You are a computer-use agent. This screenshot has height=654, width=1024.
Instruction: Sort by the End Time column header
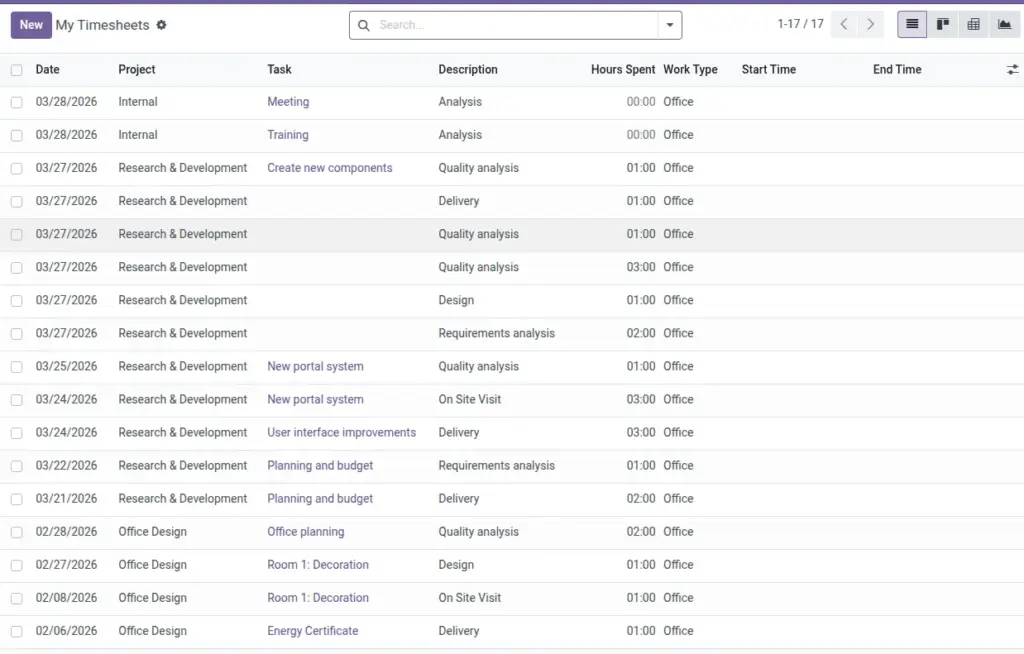tap(897, 69)
